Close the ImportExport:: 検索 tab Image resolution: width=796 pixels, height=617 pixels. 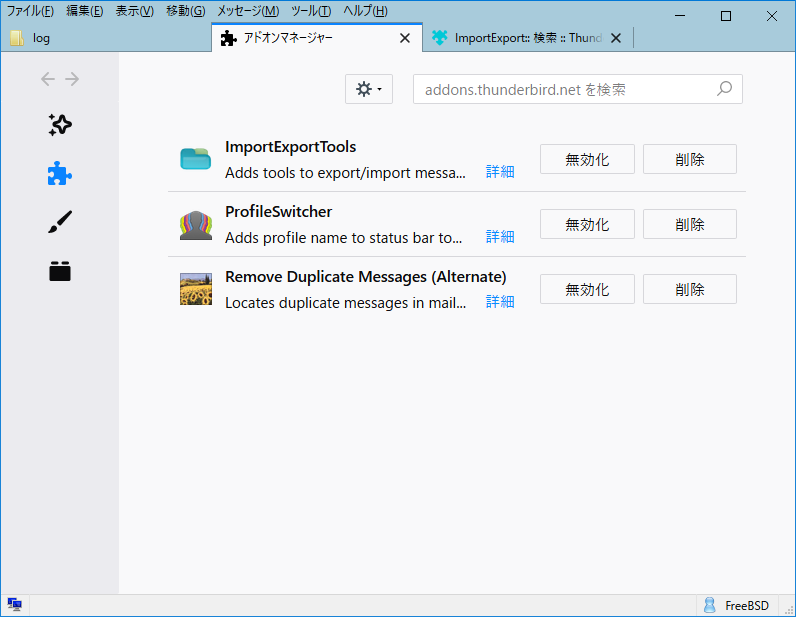616,38
